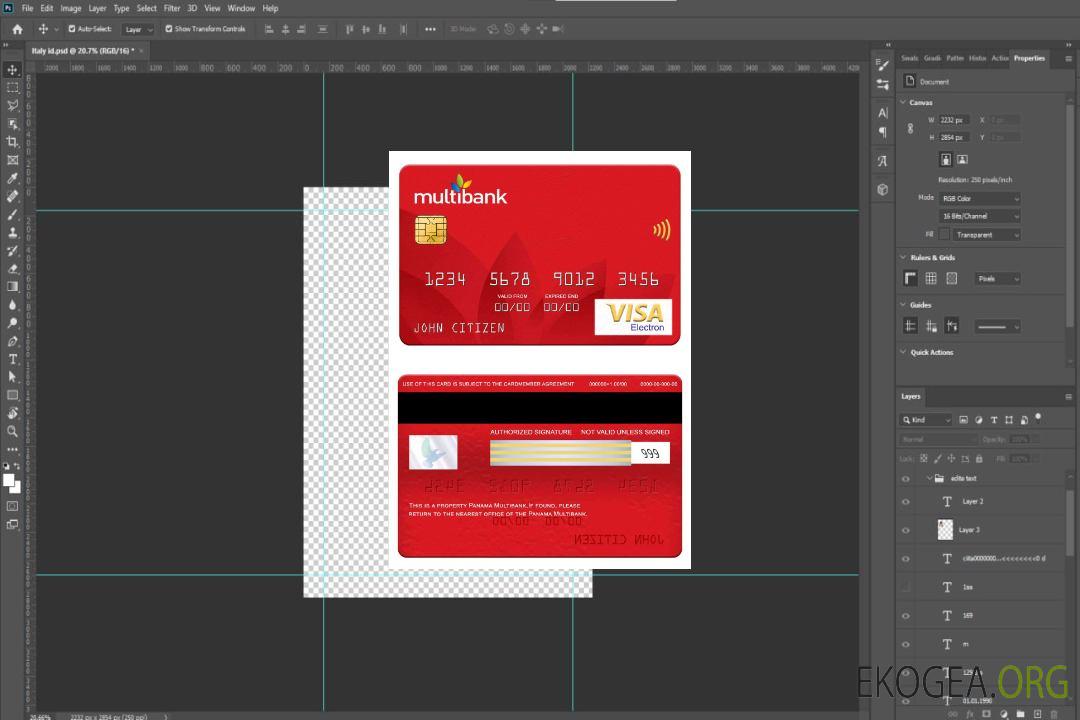Open the Transparent fill dropdown
The width and height of the screenshot is (1080, 720).
point(986,235)
